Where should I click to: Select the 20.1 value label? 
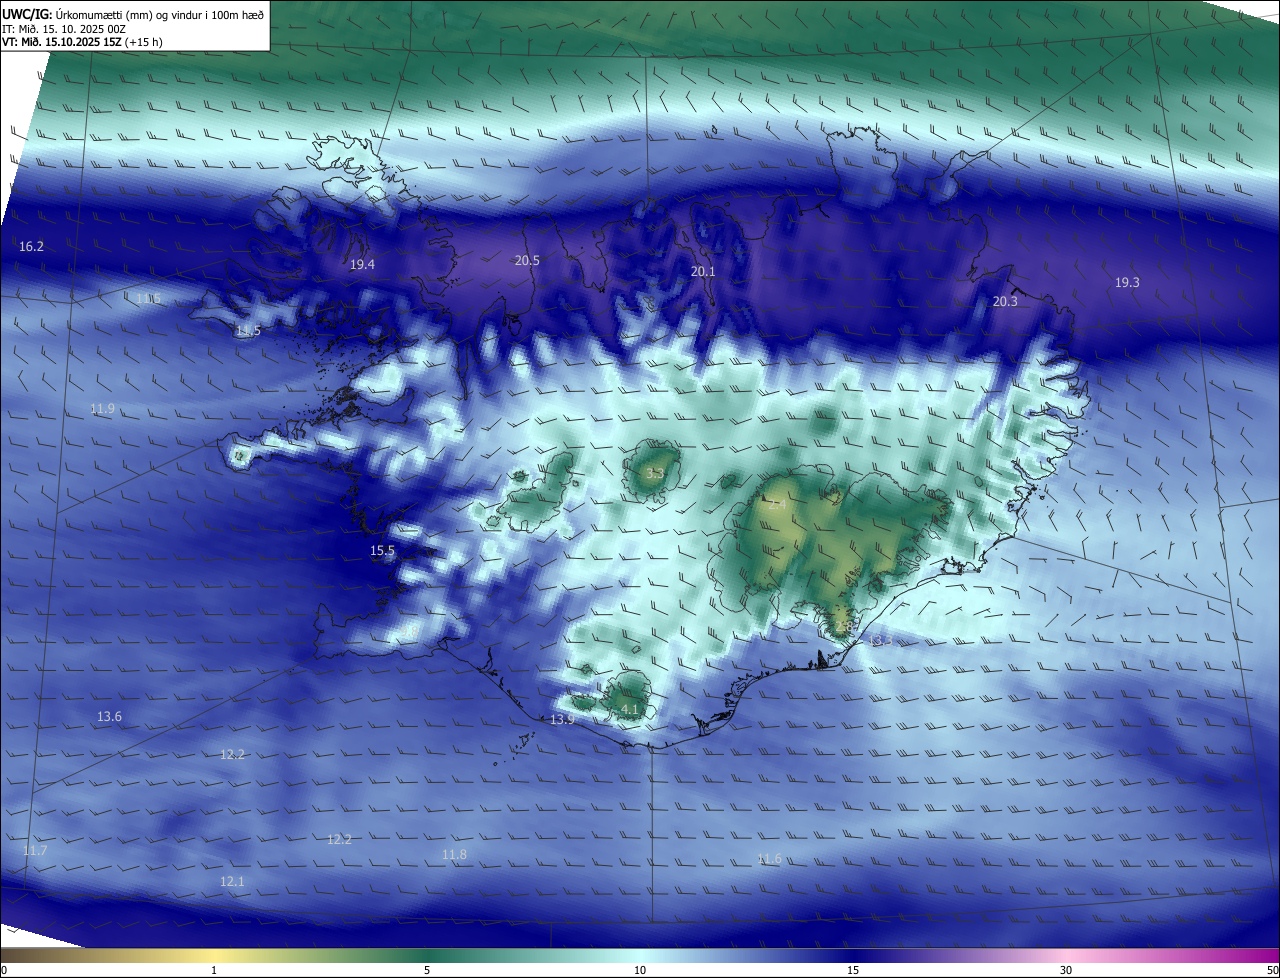click(x=703, y=272)
